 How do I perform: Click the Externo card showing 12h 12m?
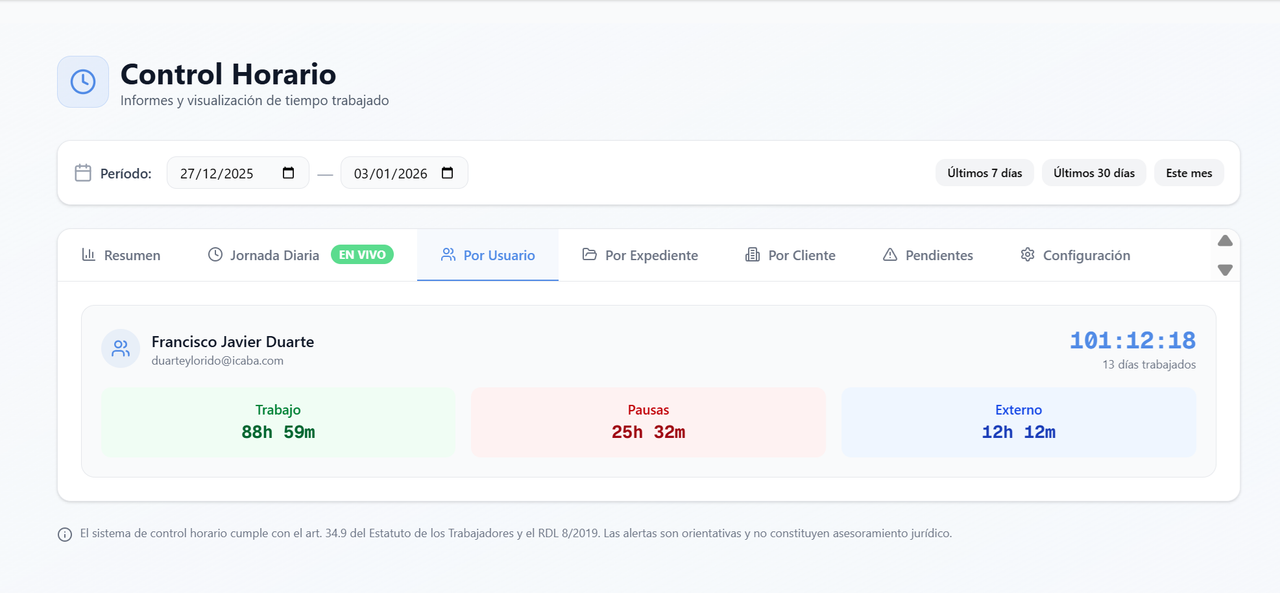(x=1018, y=422)
